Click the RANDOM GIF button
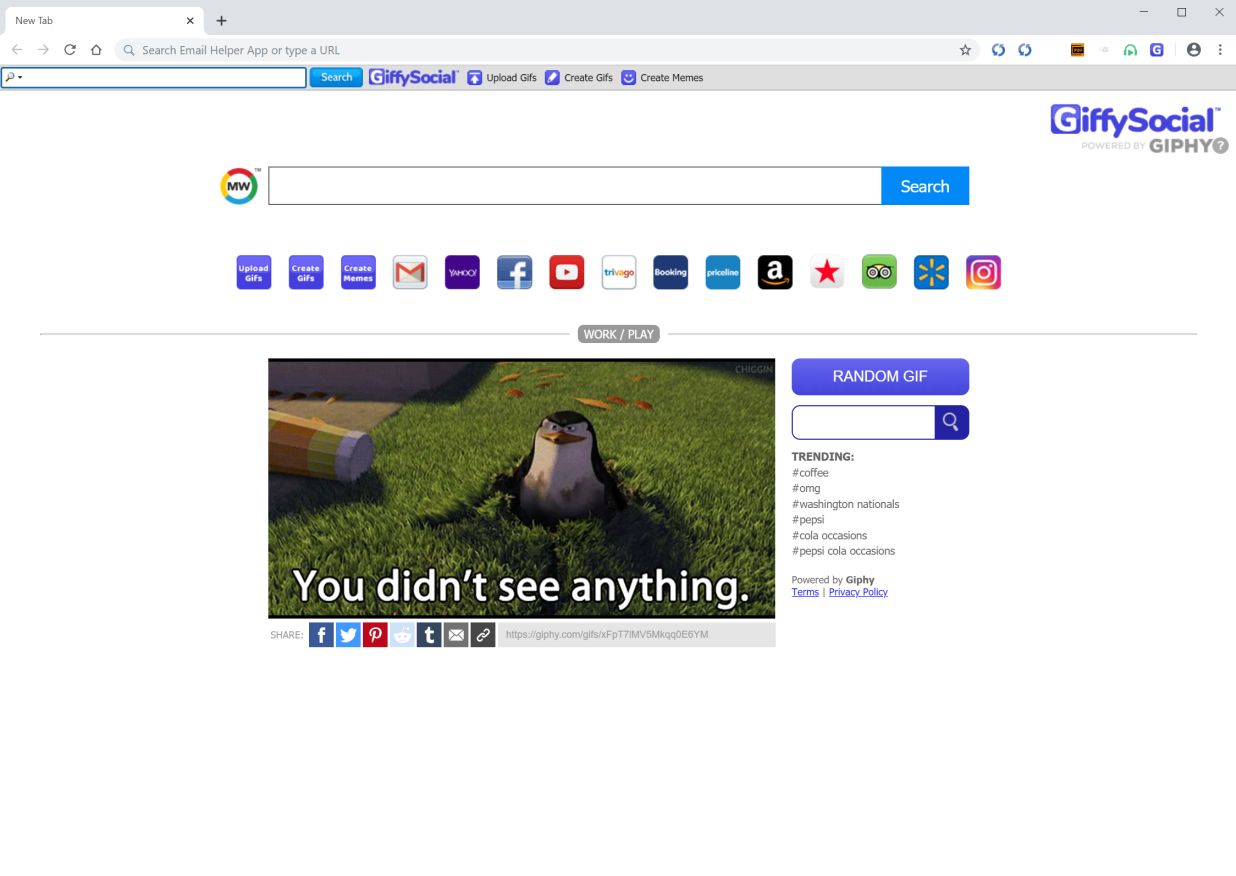The height and width of the screenshot is (876, 1236). (x=880, y=376)
